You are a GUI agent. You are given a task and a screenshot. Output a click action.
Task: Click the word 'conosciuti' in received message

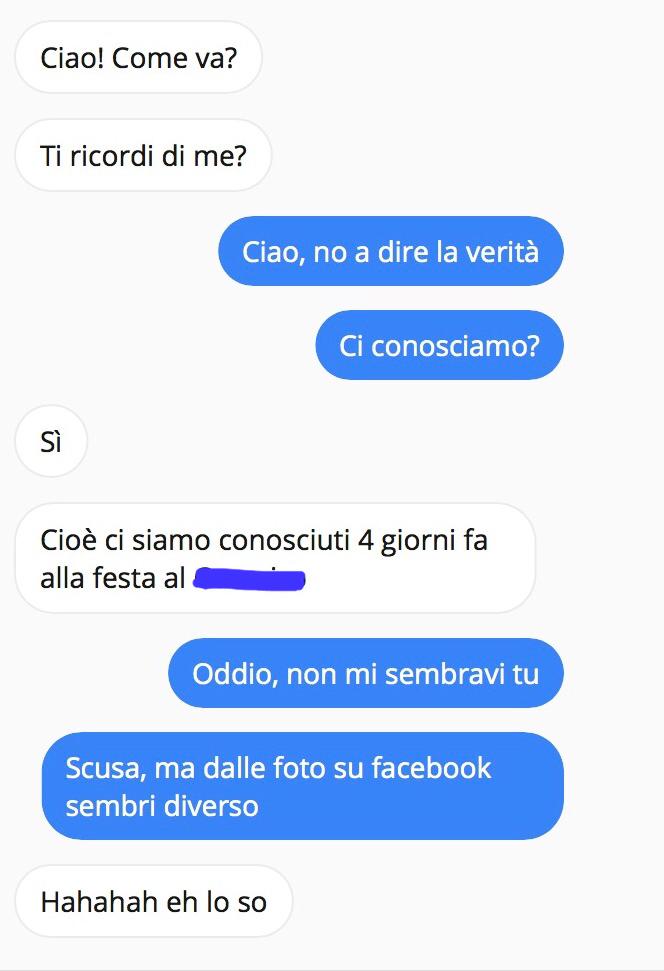tap(284, 540)
